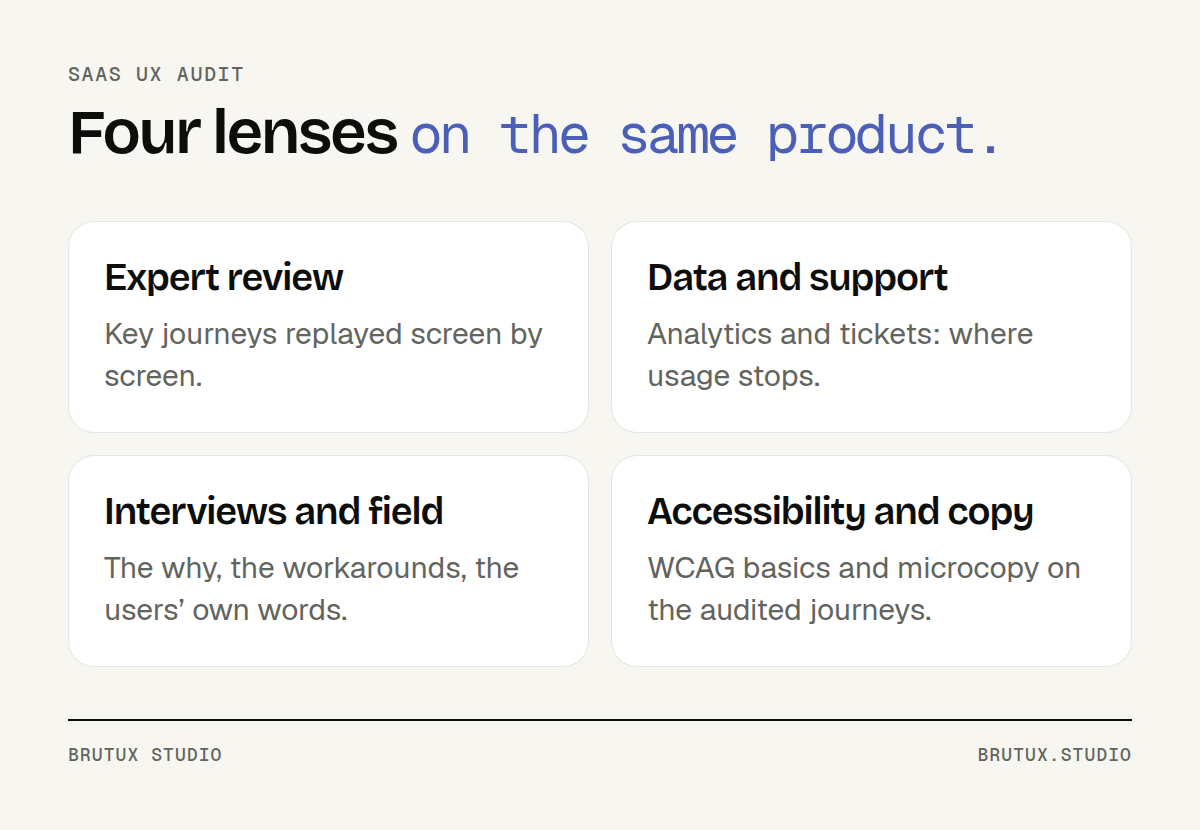This screenshot has width=1200, height=830.
Task: Click 'The why, the workarounds' description text
Action: (312, 589)
